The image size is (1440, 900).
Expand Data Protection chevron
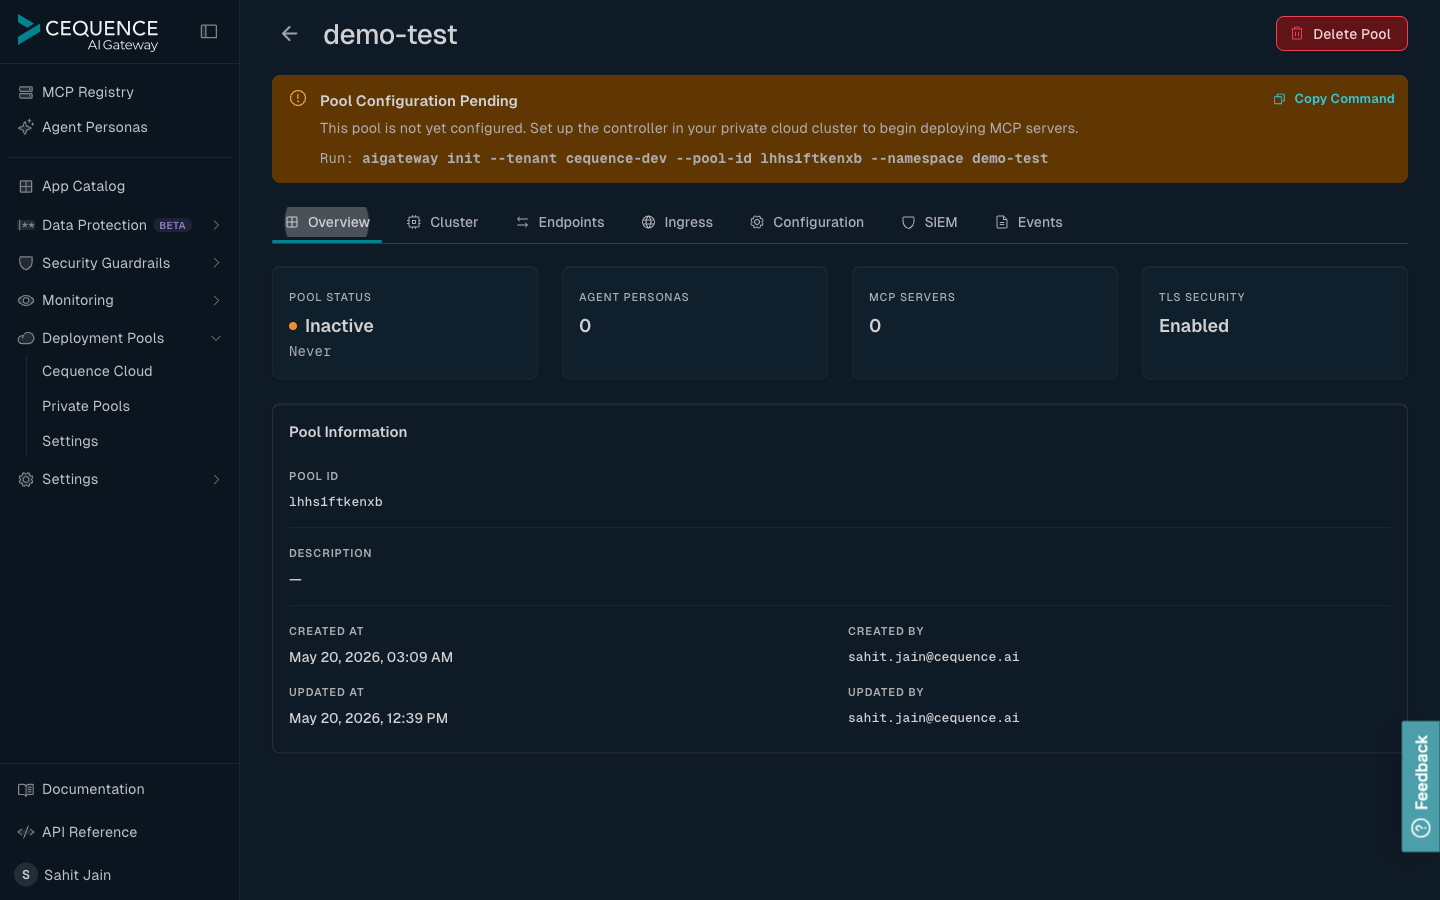click(216, 225)
